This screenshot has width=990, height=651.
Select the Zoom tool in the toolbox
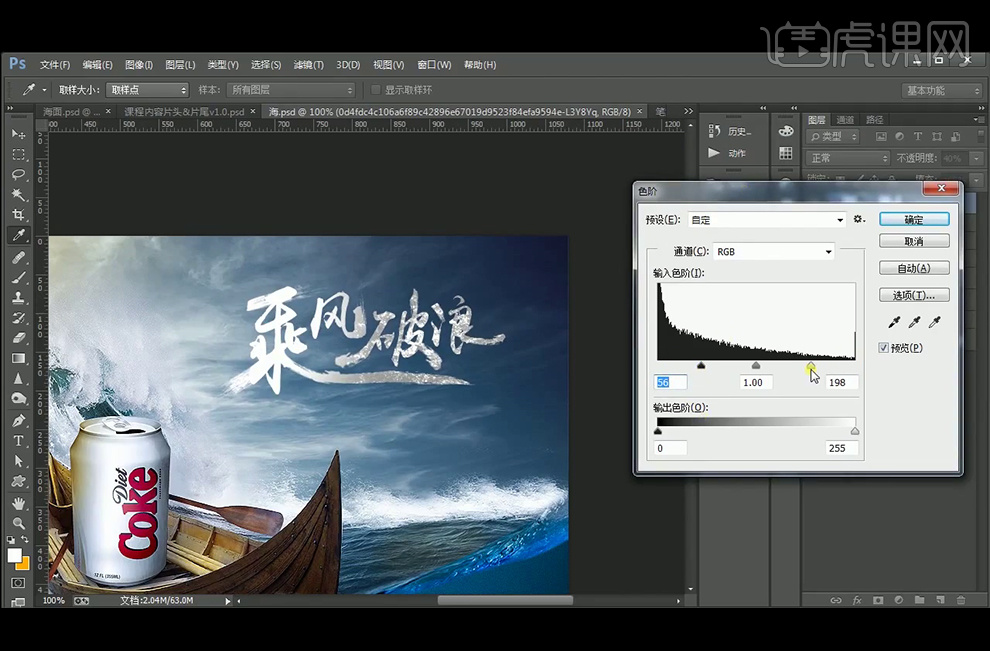(x=18, y=523)
